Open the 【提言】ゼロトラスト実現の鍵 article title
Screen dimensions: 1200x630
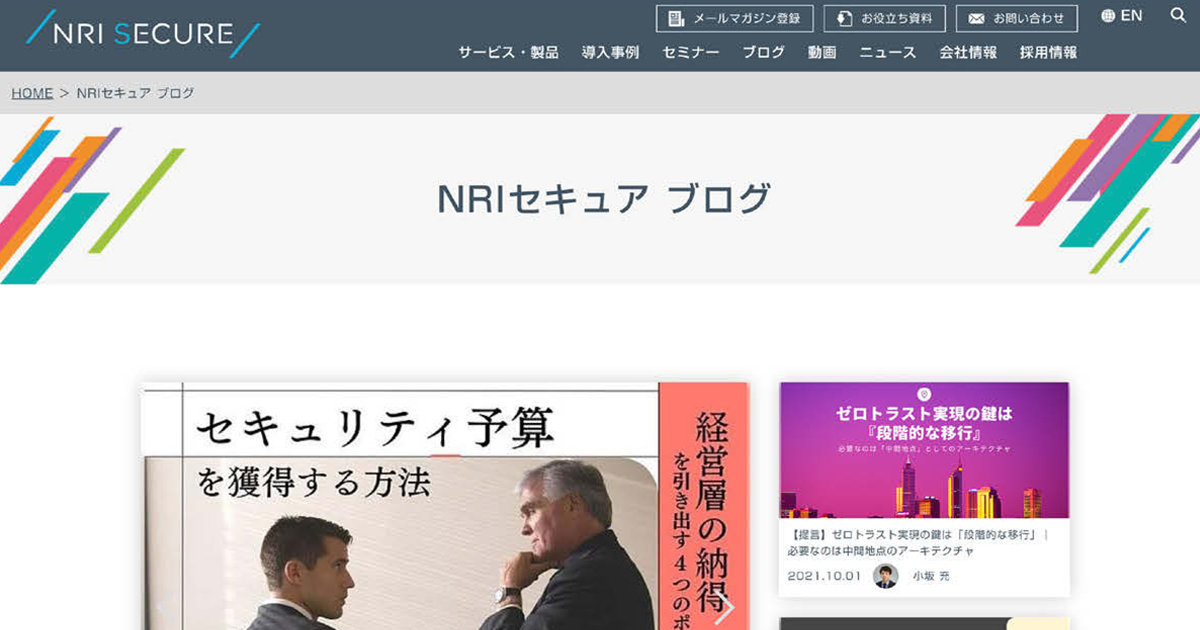(917, 543)
